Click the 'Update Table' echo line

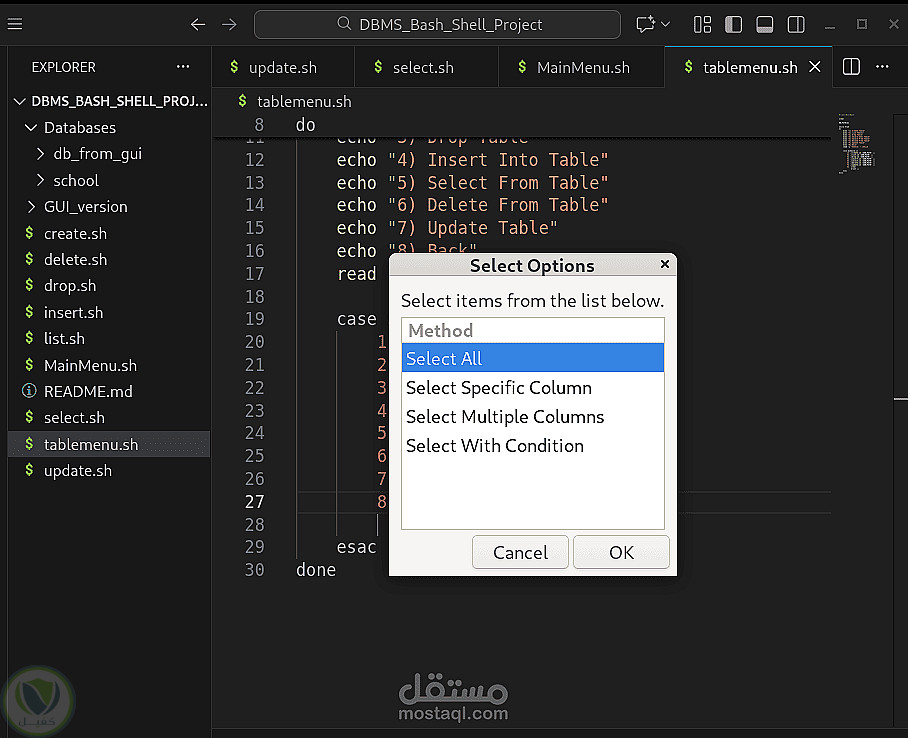(447, 228)
